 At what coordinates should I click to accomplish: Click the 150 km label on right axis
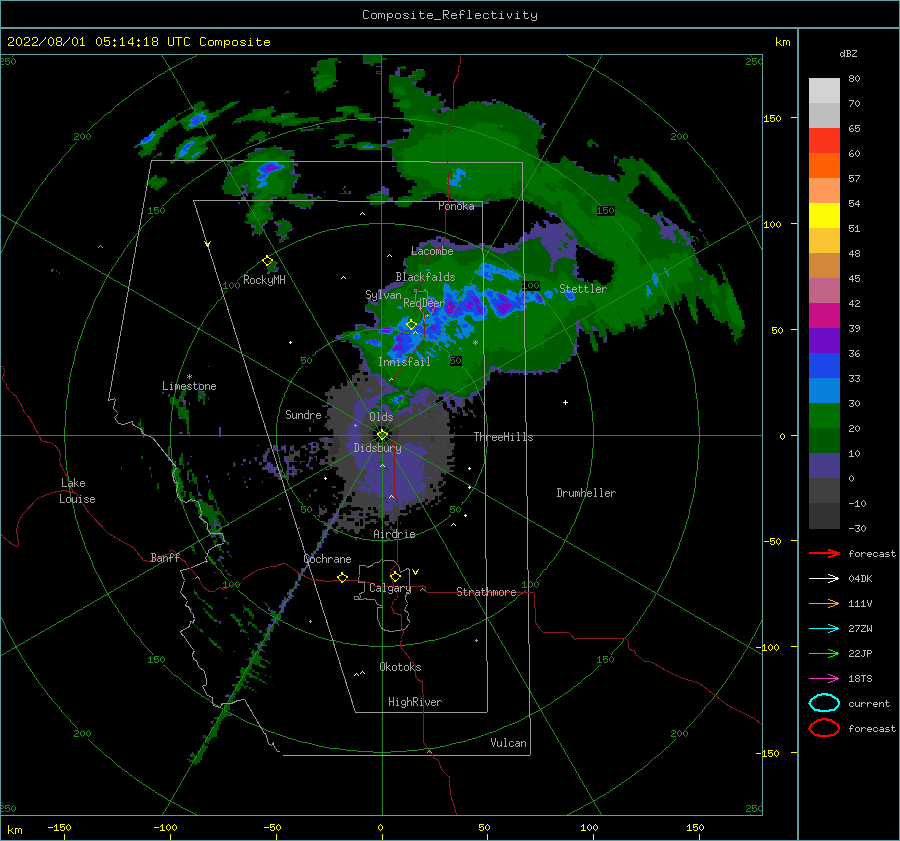pos(772,118)
